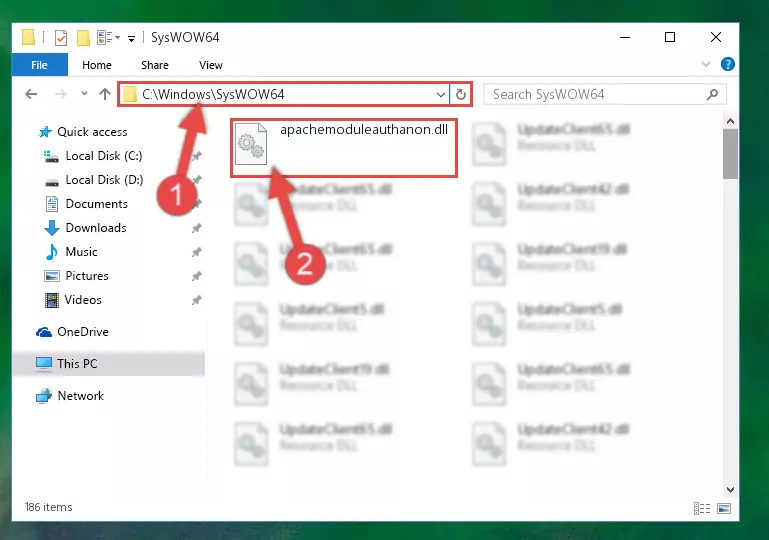769x540 pixels.
Task: Minimize the SysWOW64 window
Action: coord(625,37)
